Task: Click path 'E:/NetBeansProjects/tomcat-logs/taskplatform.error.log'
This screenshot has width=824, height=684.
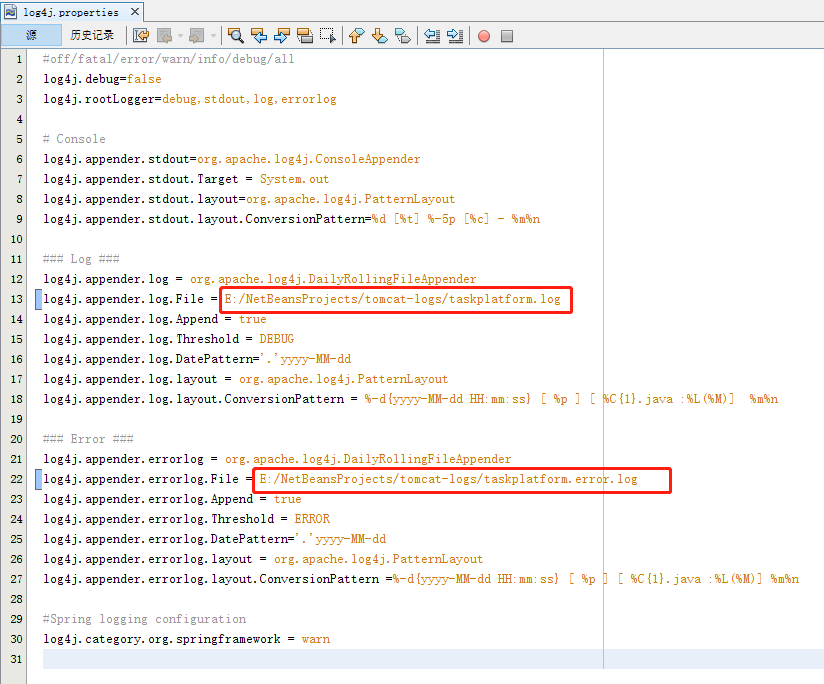Action: tap(448, 479)
